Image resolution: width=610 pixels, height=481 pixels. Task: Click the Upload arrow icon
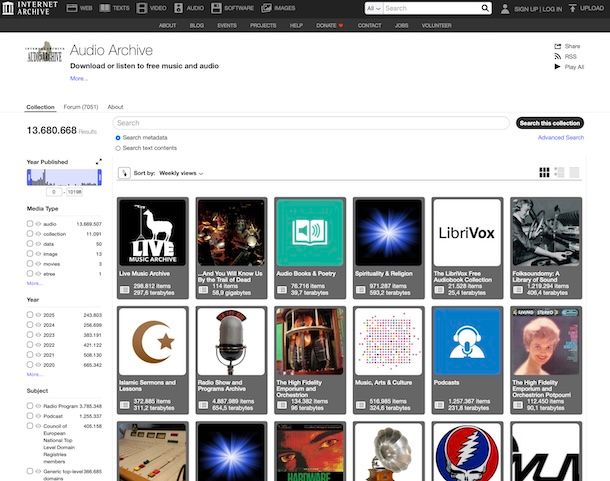pyautogui.click(x=572, y=8)
